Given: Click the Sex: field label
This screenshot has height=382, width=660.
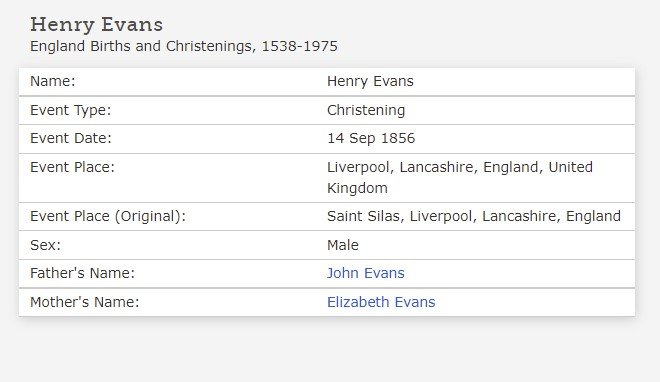Looking at the screenshot, I should [x=45, y=245].
